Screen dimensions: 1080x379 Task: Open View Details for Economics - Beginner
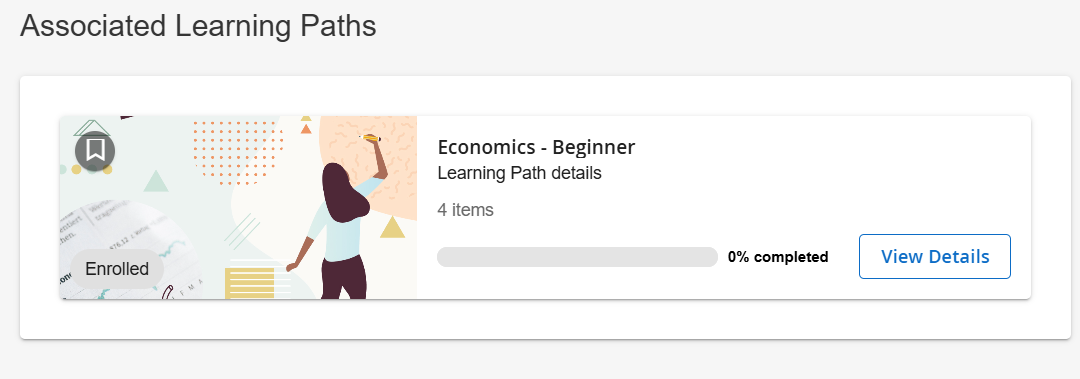[935, 256]
